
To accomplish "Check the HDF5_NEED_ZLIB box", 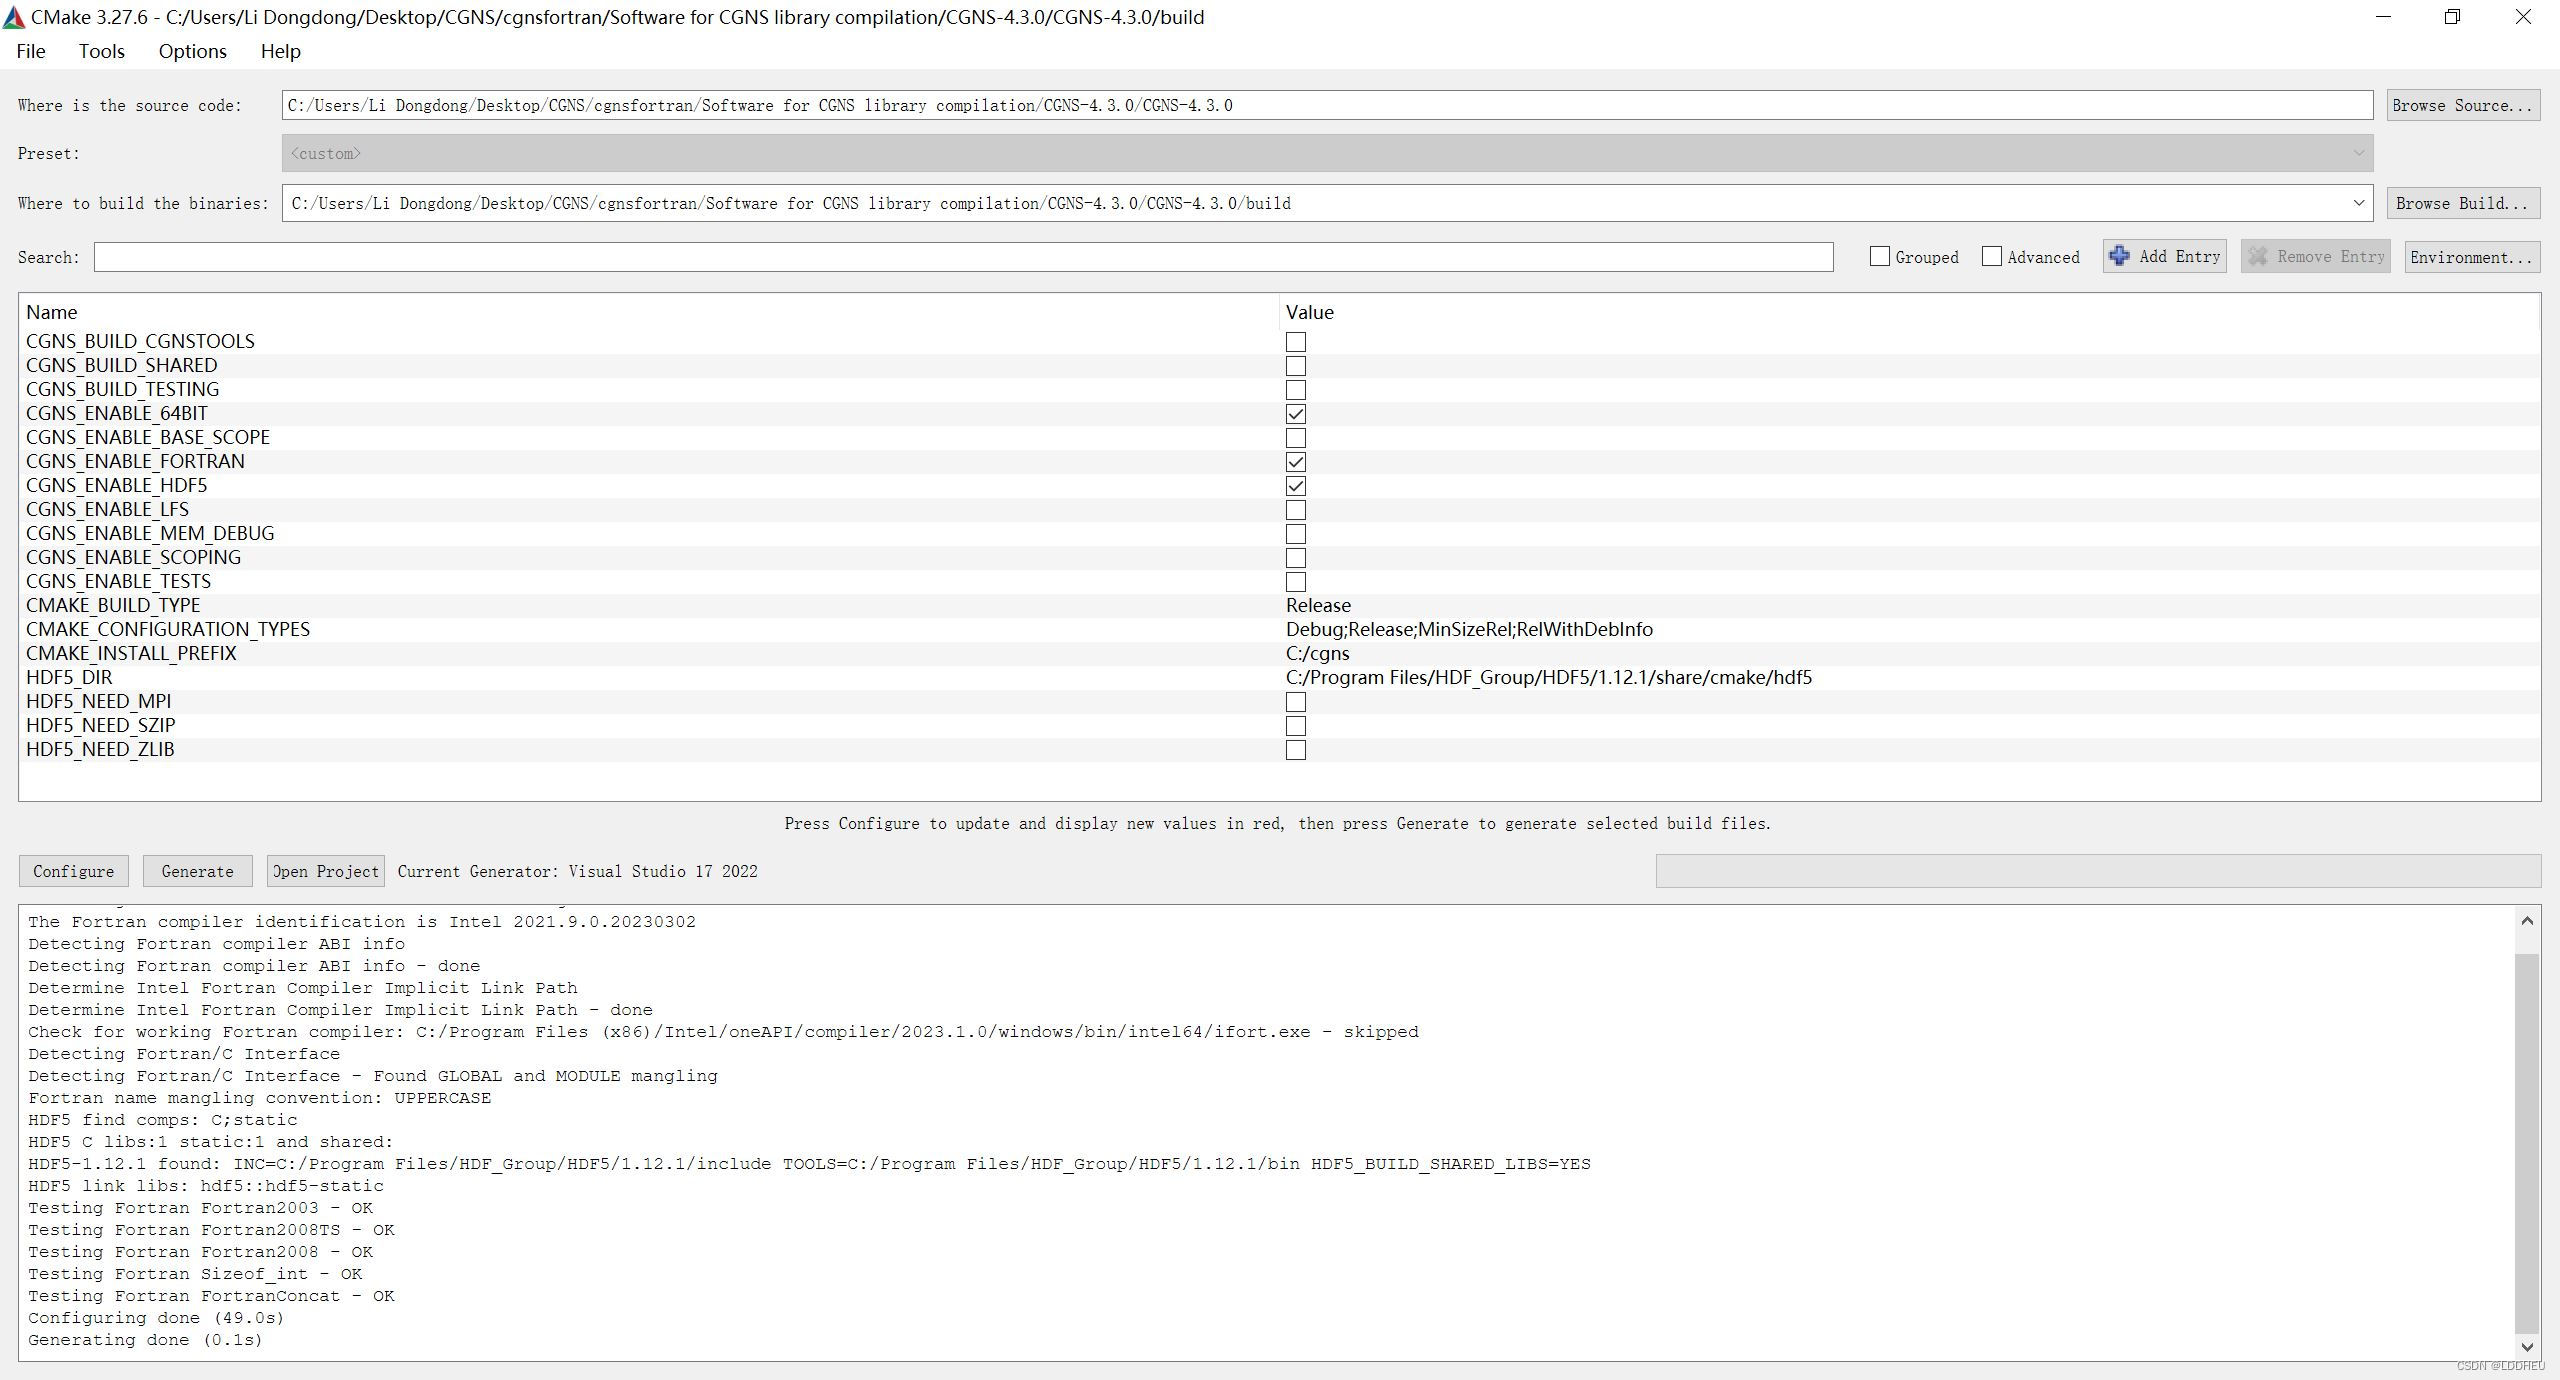I will (1296, 750).
